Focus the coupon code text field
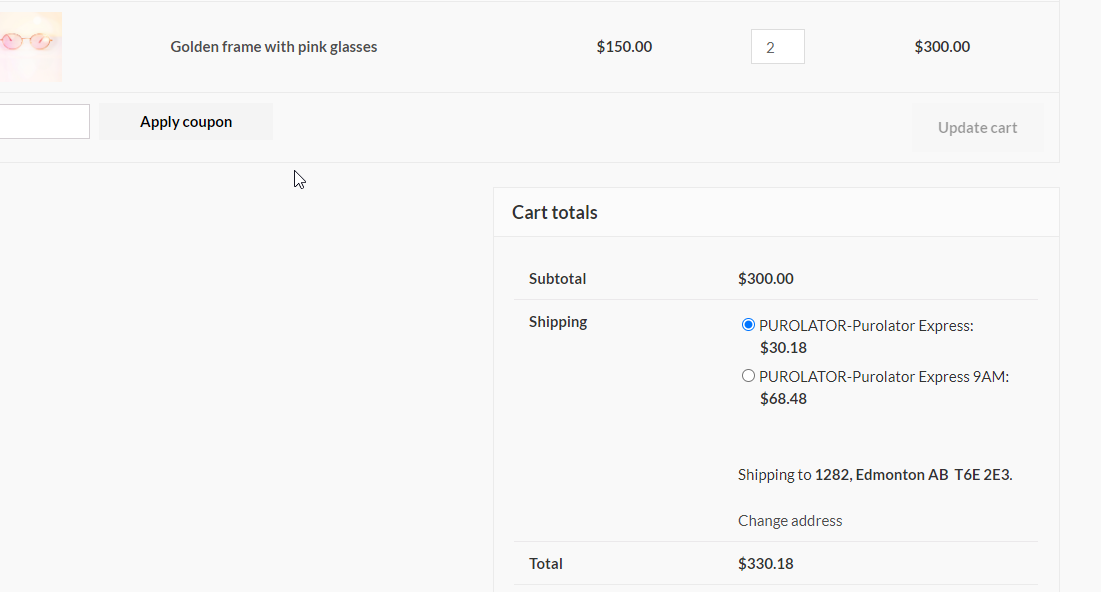Screen dimensions: 1101x592 point(44,122)
